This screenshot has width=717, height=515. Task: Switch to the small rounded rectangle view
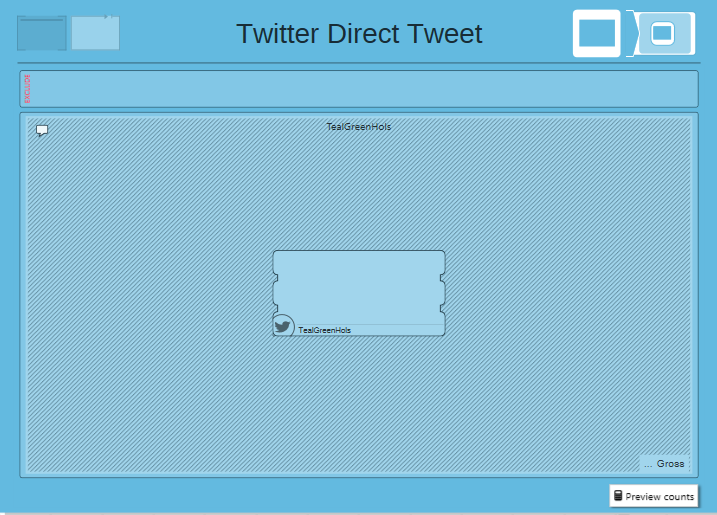click(663, 33)
